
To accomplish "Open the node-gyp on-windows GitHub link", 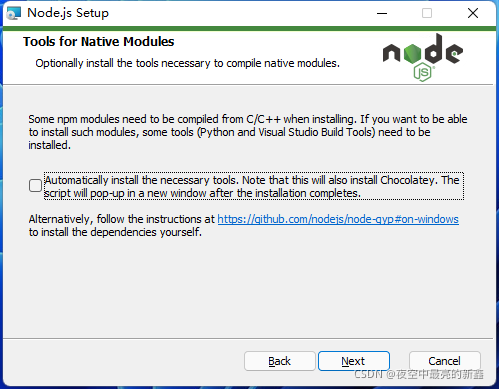I will (338, 219).
